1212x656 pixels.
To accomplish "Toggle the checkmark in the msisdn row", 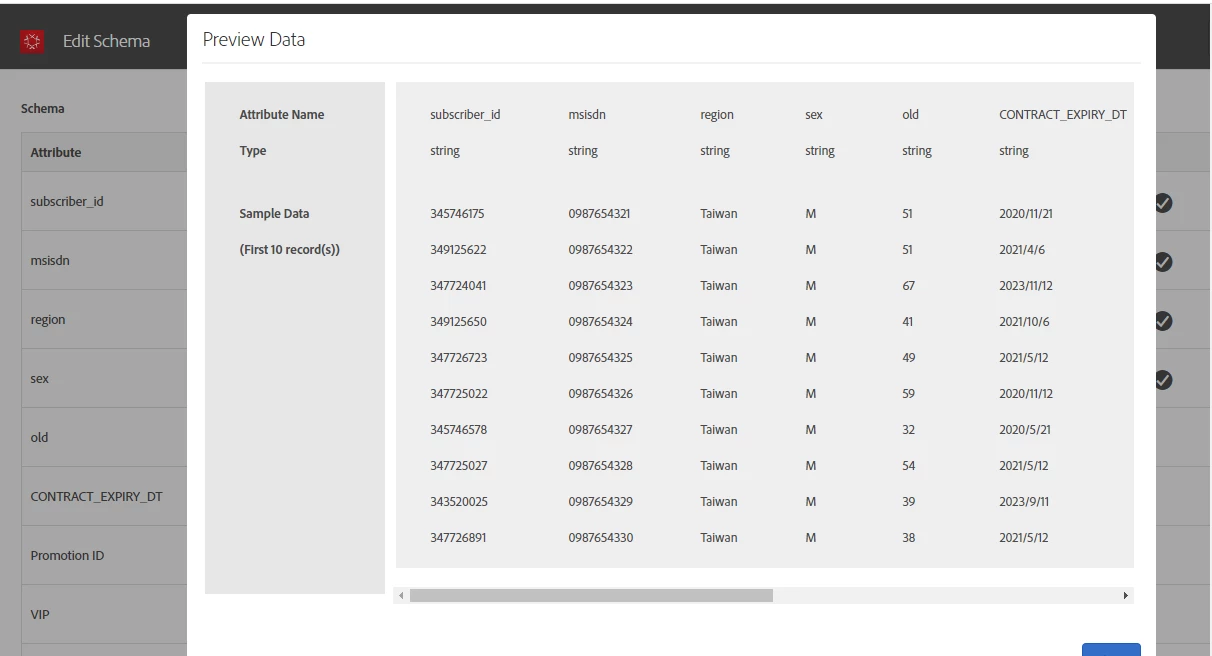I will pyautogui.click(x=1163, y=262).
